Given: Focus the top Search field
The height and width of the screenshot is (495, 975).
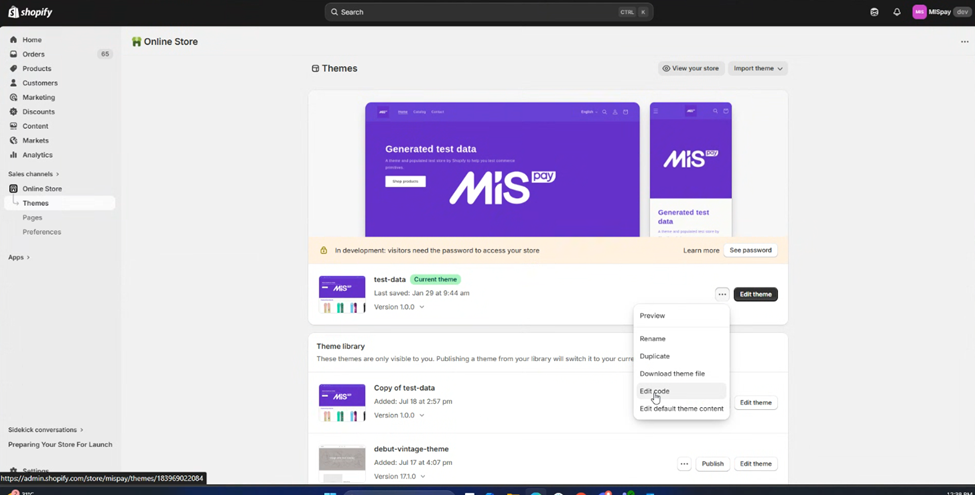Looking at the screenshot, I should tap(489, 12).
